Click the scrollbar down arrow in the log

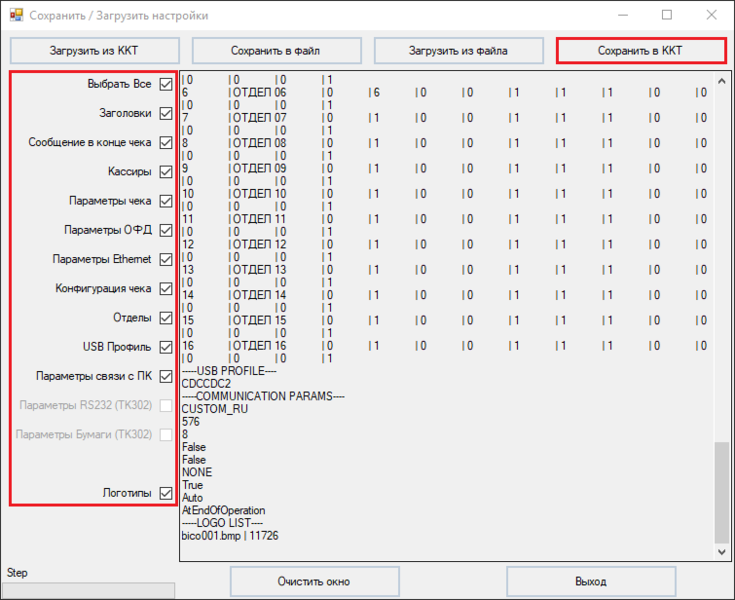click(723, 550)
